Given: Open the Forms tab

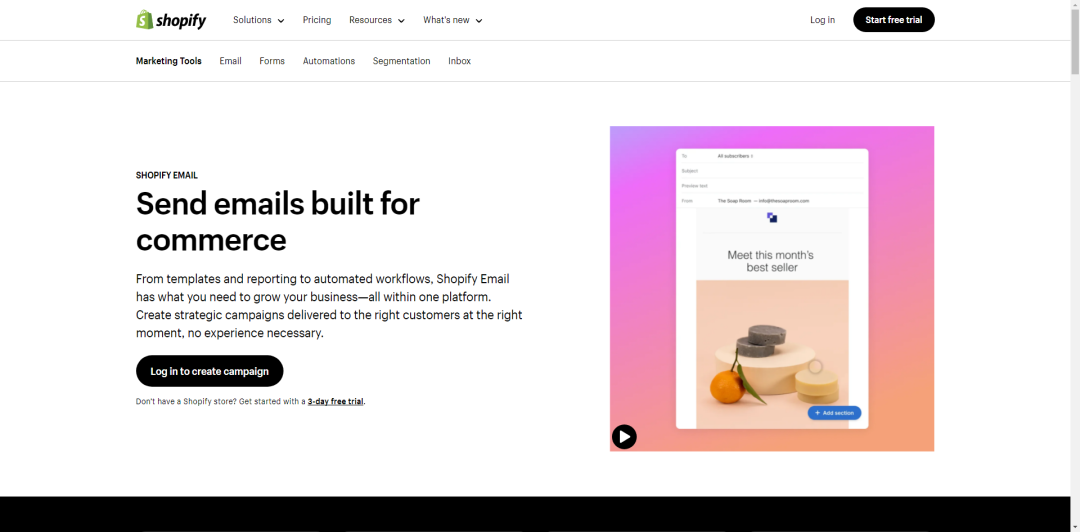Looking at the screenshot, I should coord(272,61).
